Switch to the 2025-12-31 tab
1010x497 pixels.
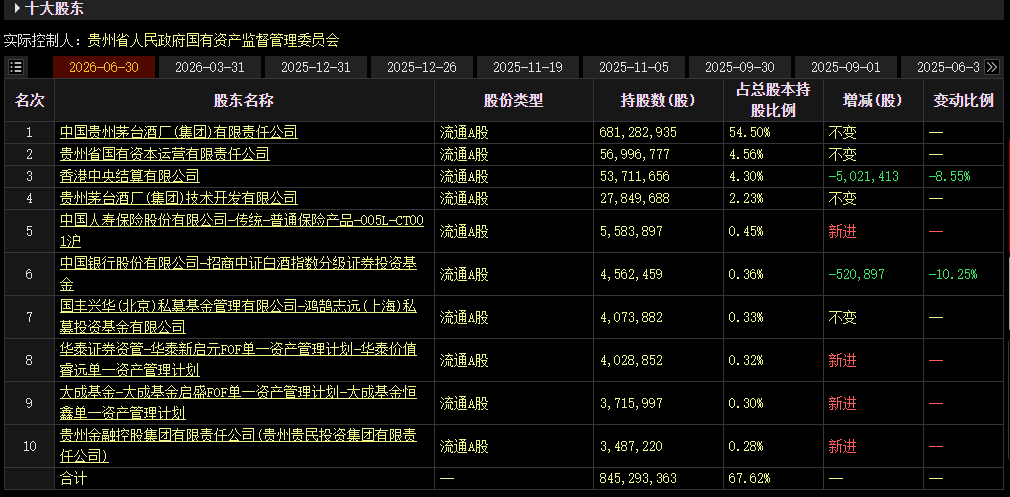pos(316,67)
